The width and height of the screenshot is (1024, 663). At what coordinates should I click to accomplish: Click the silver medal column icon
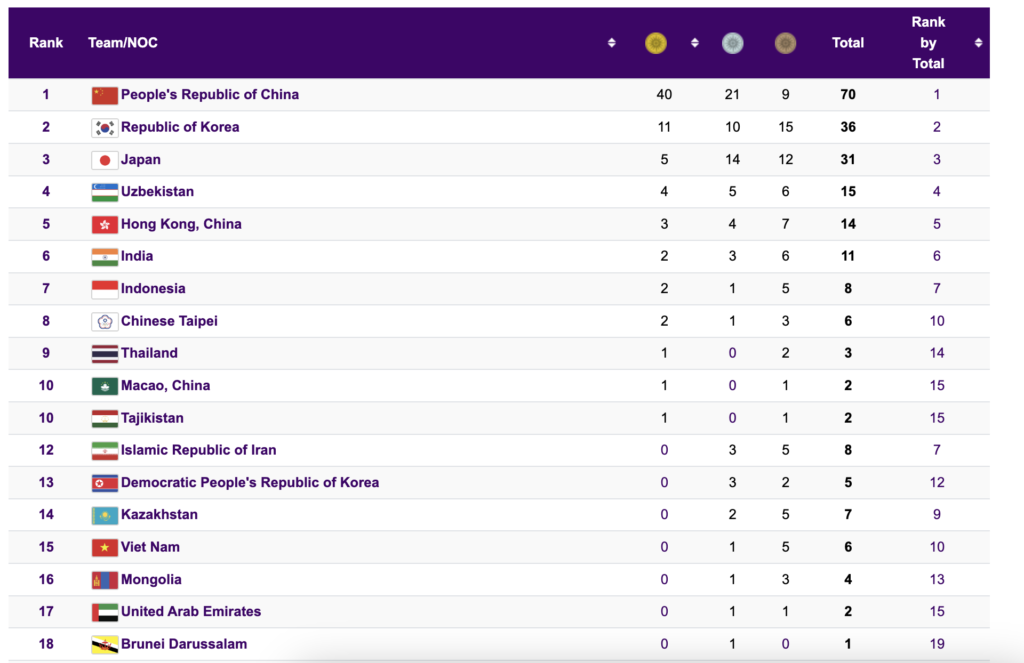tap(733, 43)
